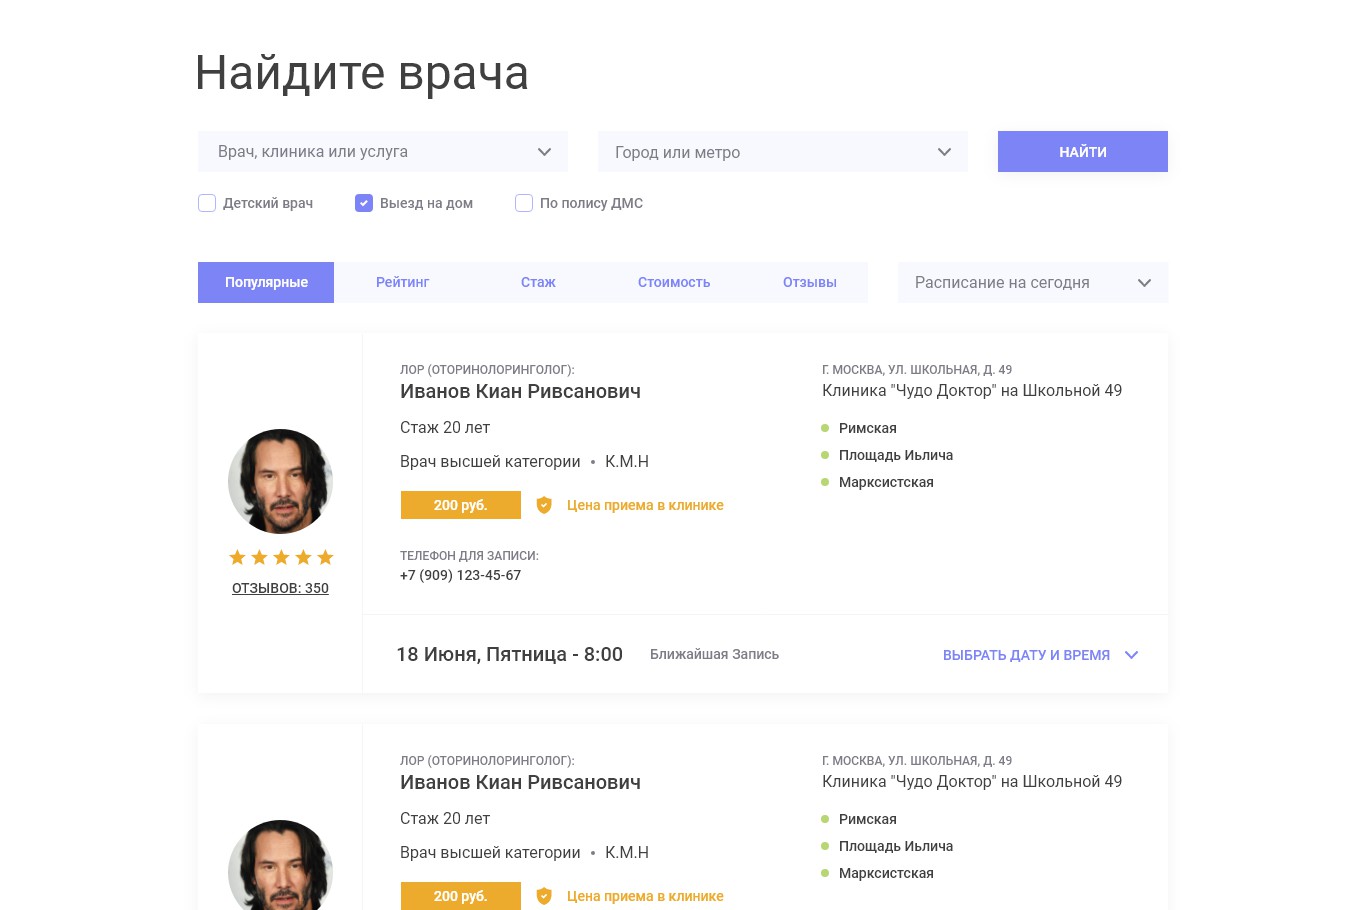The image size is (1366, 910).
Task: Click the 200 руб. price badge in first card
Action: (461, 505)
